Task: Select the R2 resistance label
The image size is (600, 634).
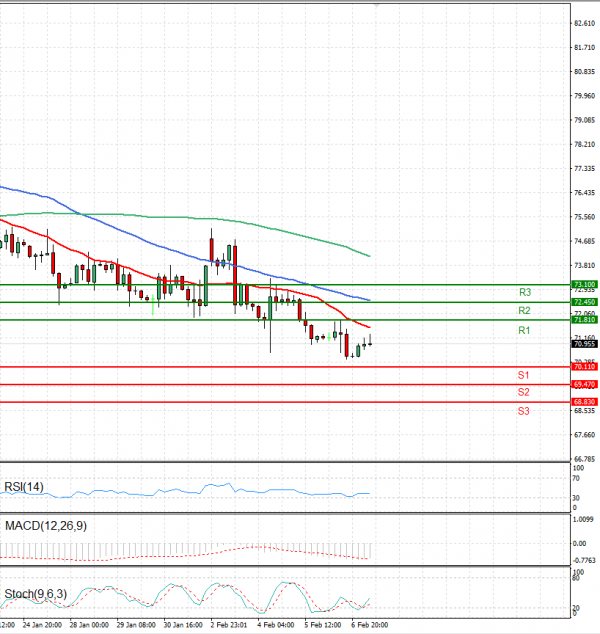Action: [x=523, y=311]
